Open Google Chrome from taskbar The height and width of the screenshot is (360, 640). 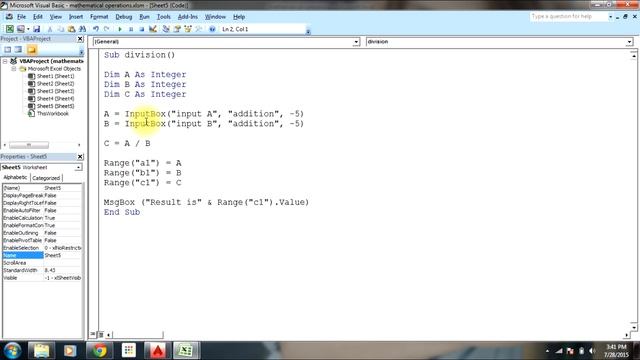pyautogui.click(x=99, y=351)
